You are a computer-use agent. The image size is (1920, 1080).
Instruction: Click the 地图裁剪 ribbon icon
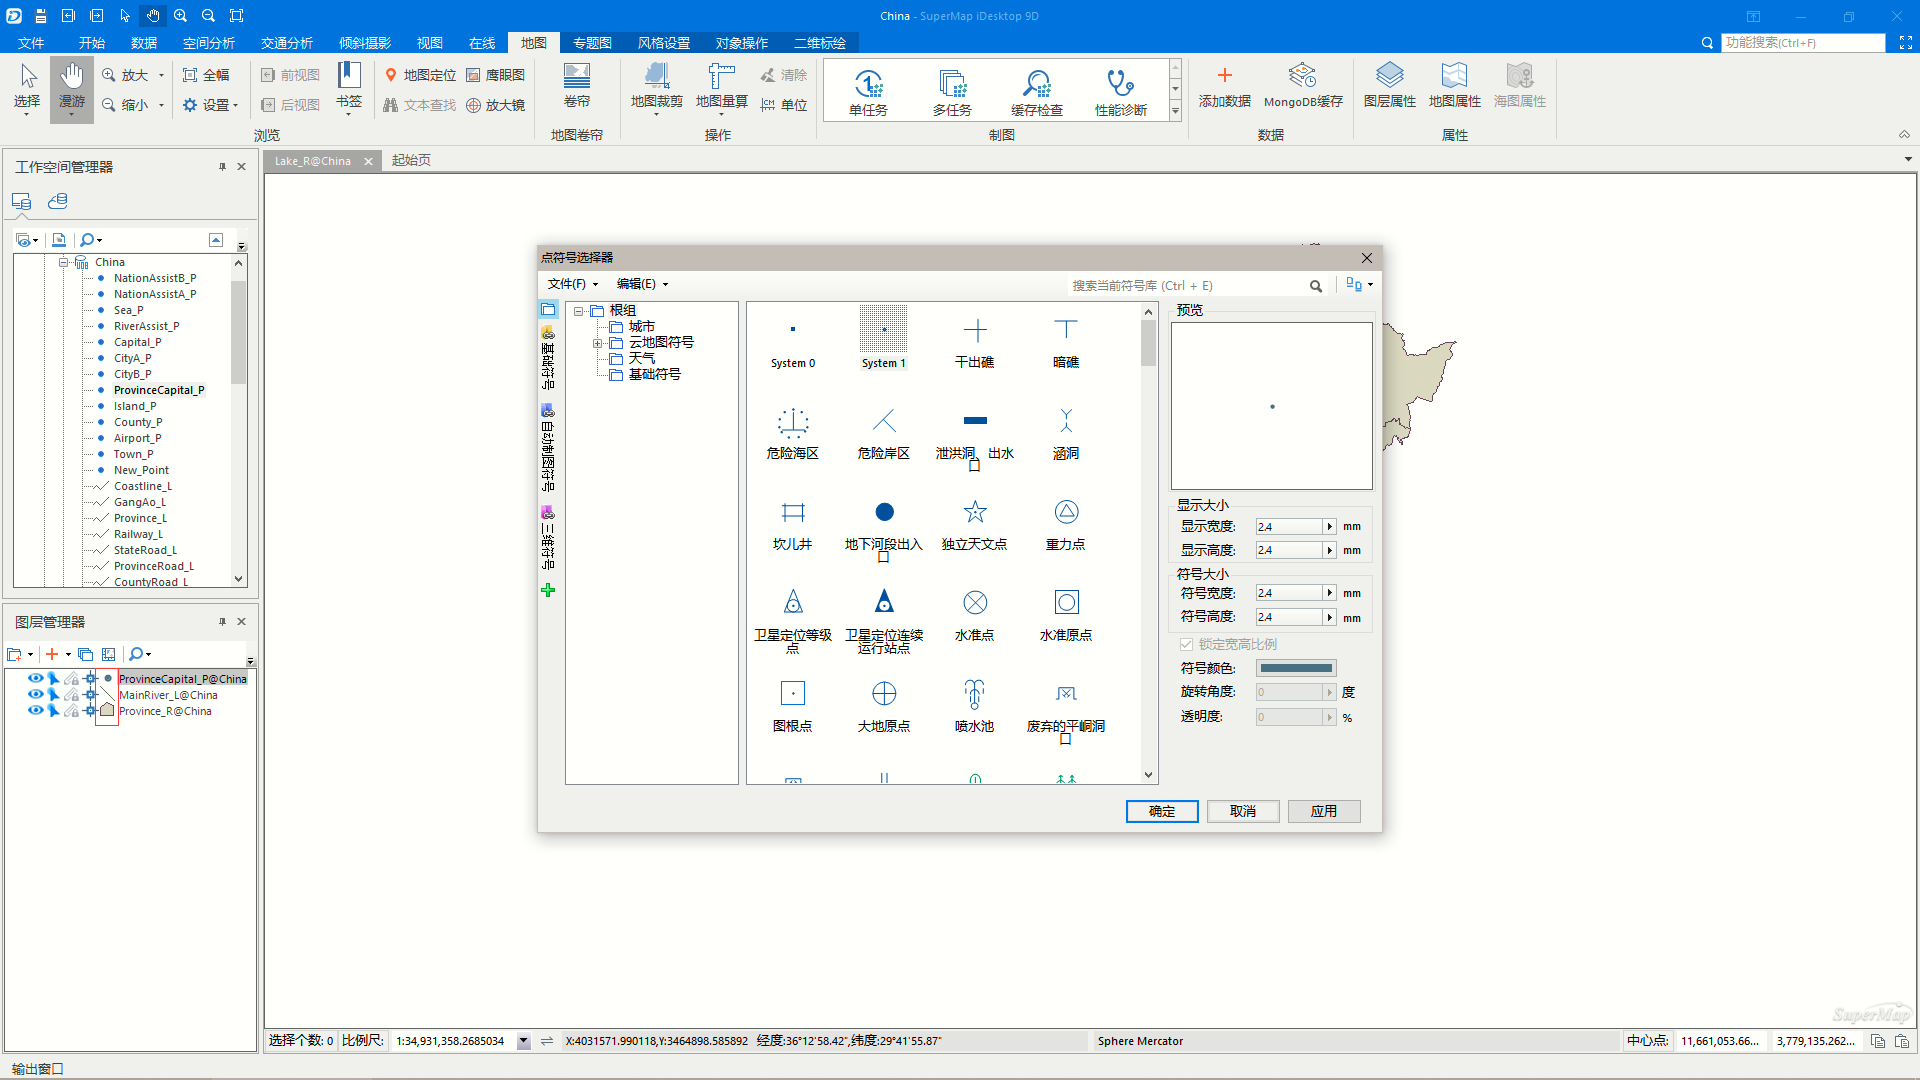coord(656,78)
